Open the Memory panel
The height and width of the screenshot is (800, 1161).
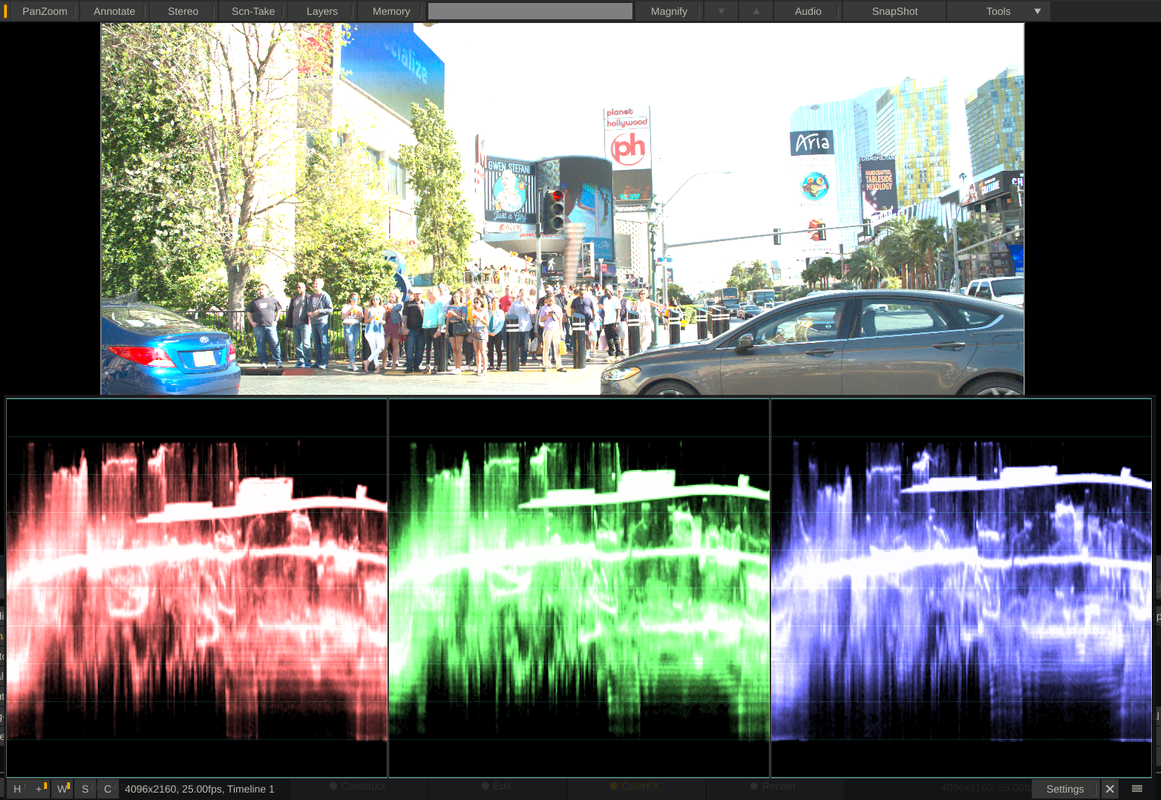pos(391,11)
